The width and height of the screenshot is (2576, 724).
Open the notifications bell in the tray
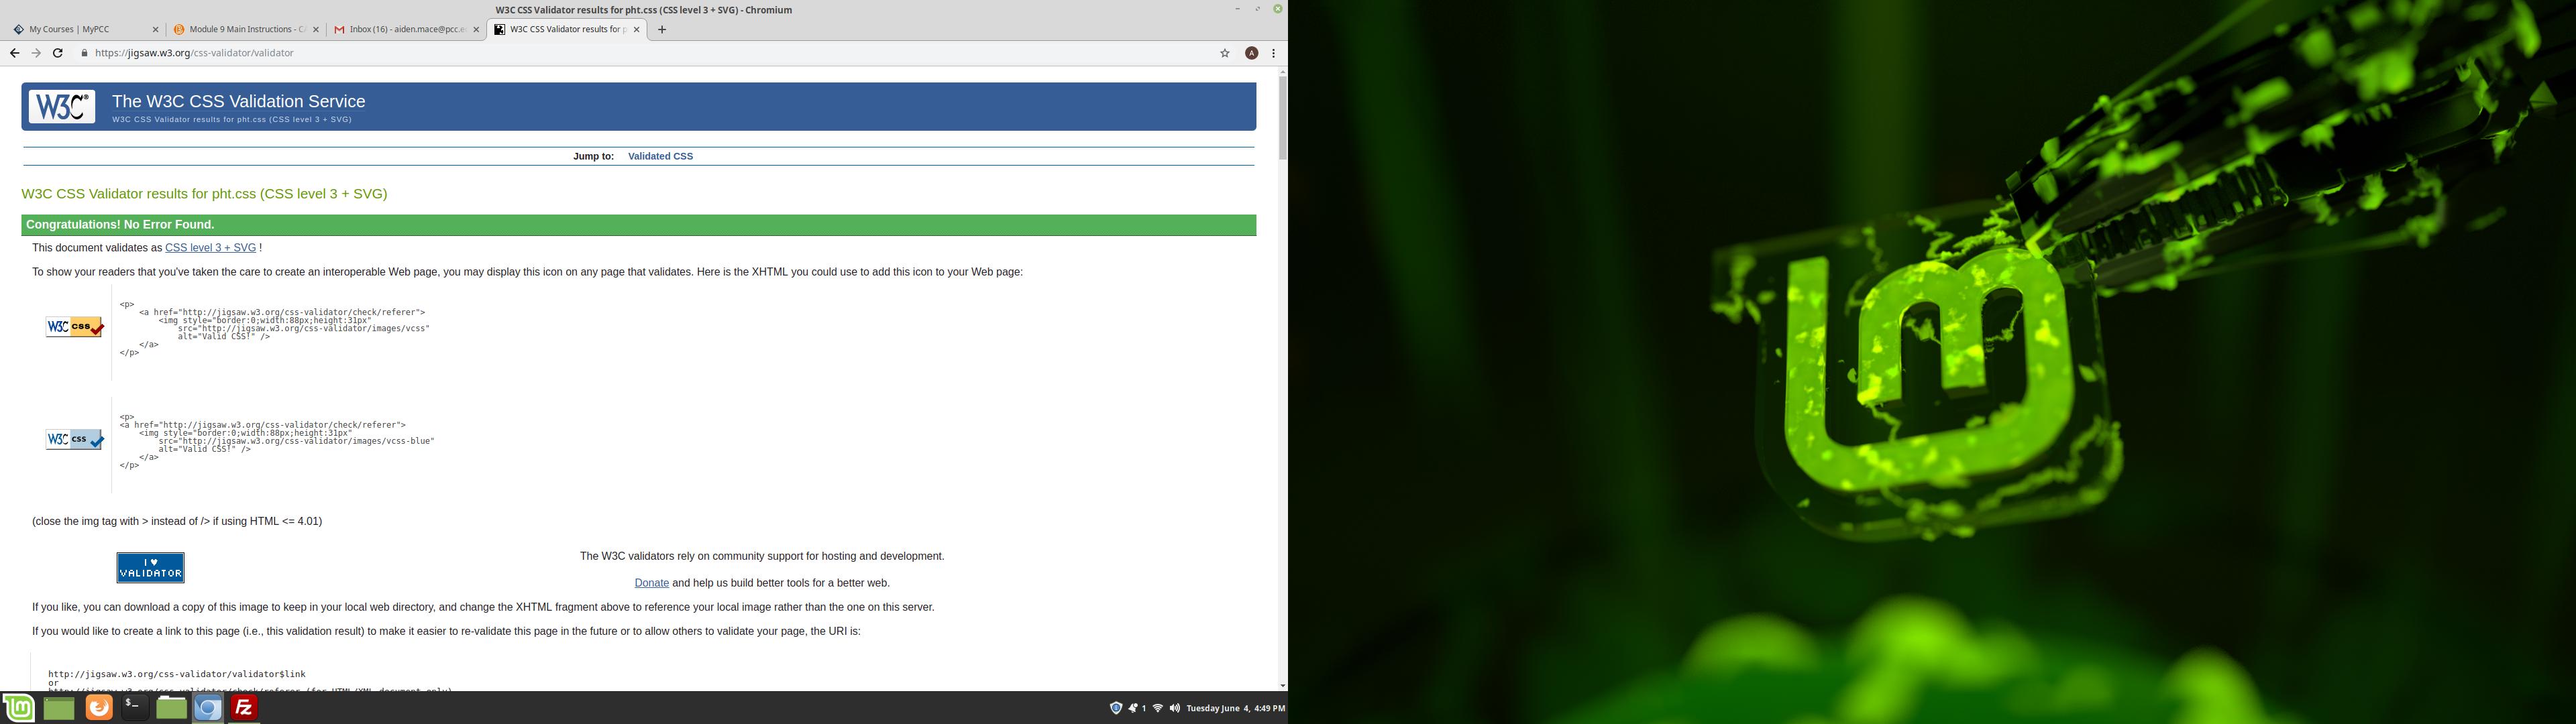pyautogui.click(x=1134, y=708)
